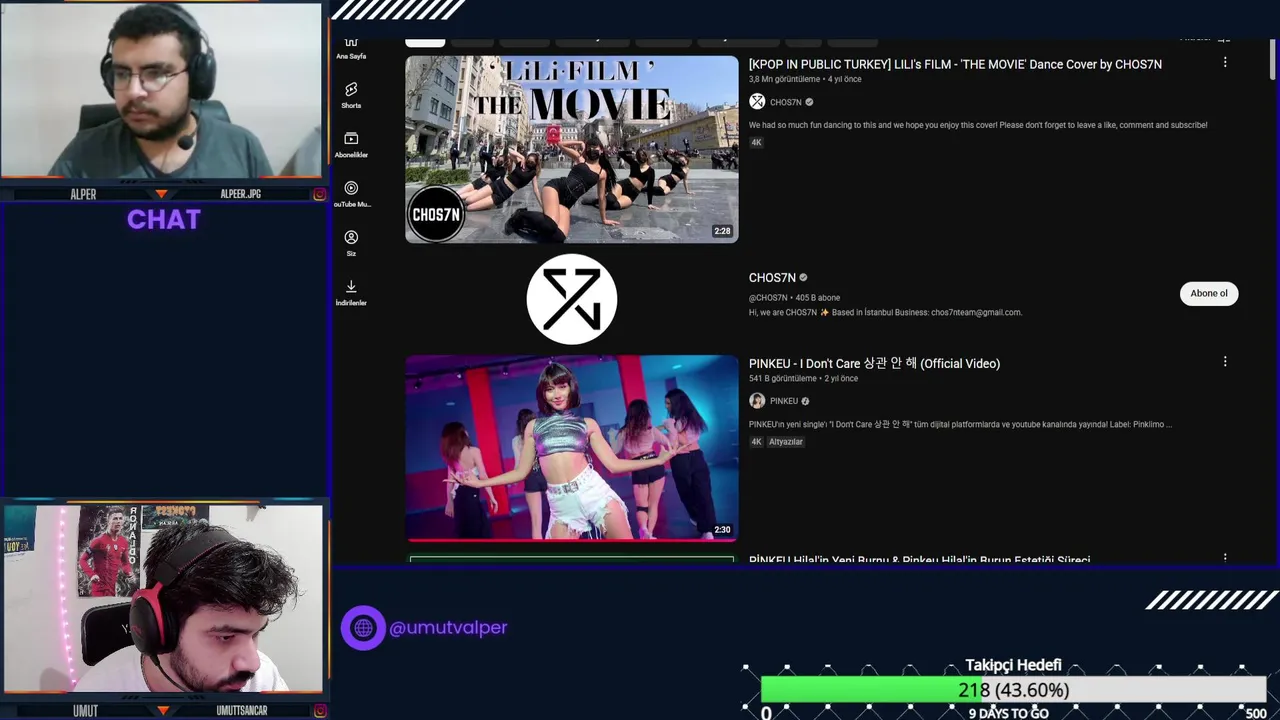Click the 2:30 duration label
The height and width of the screenshot is (720, 1280).
click(x=722, y=530)
